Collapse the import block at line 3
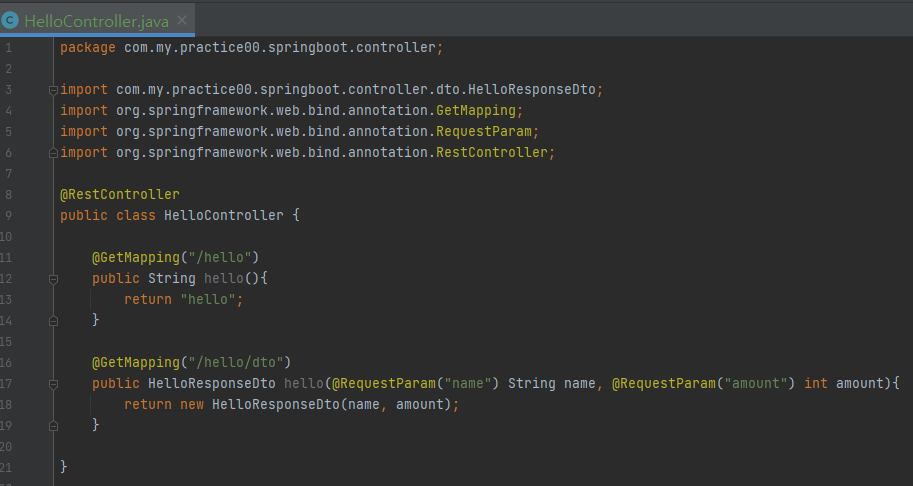Image resolution: width=913 pixels, height=486 pixels. pyautogui.click(x=53, y=90)
